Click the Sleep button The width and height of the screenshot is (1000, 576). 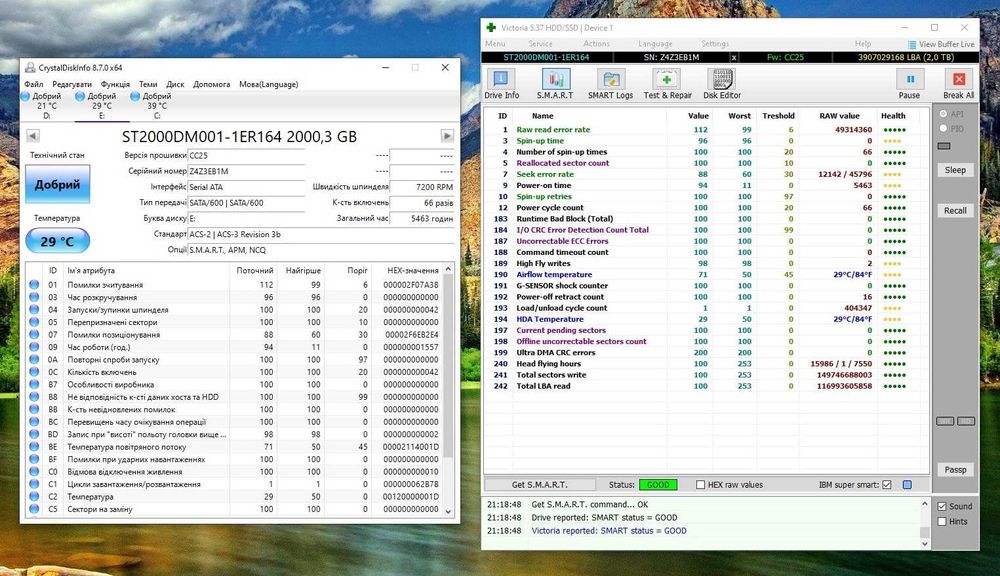click(x=955, y=170)
